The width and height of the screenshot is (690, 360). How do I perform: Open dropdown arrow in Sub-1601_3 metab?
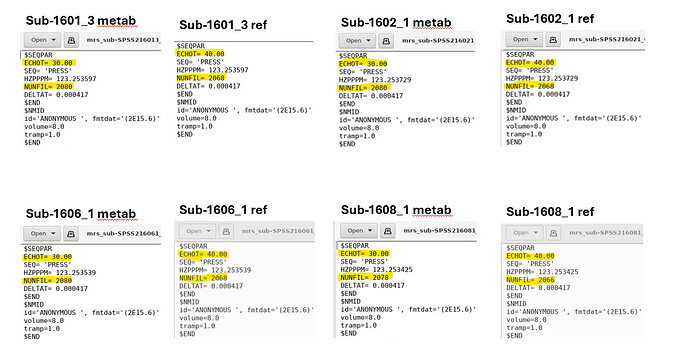[54, 40]
